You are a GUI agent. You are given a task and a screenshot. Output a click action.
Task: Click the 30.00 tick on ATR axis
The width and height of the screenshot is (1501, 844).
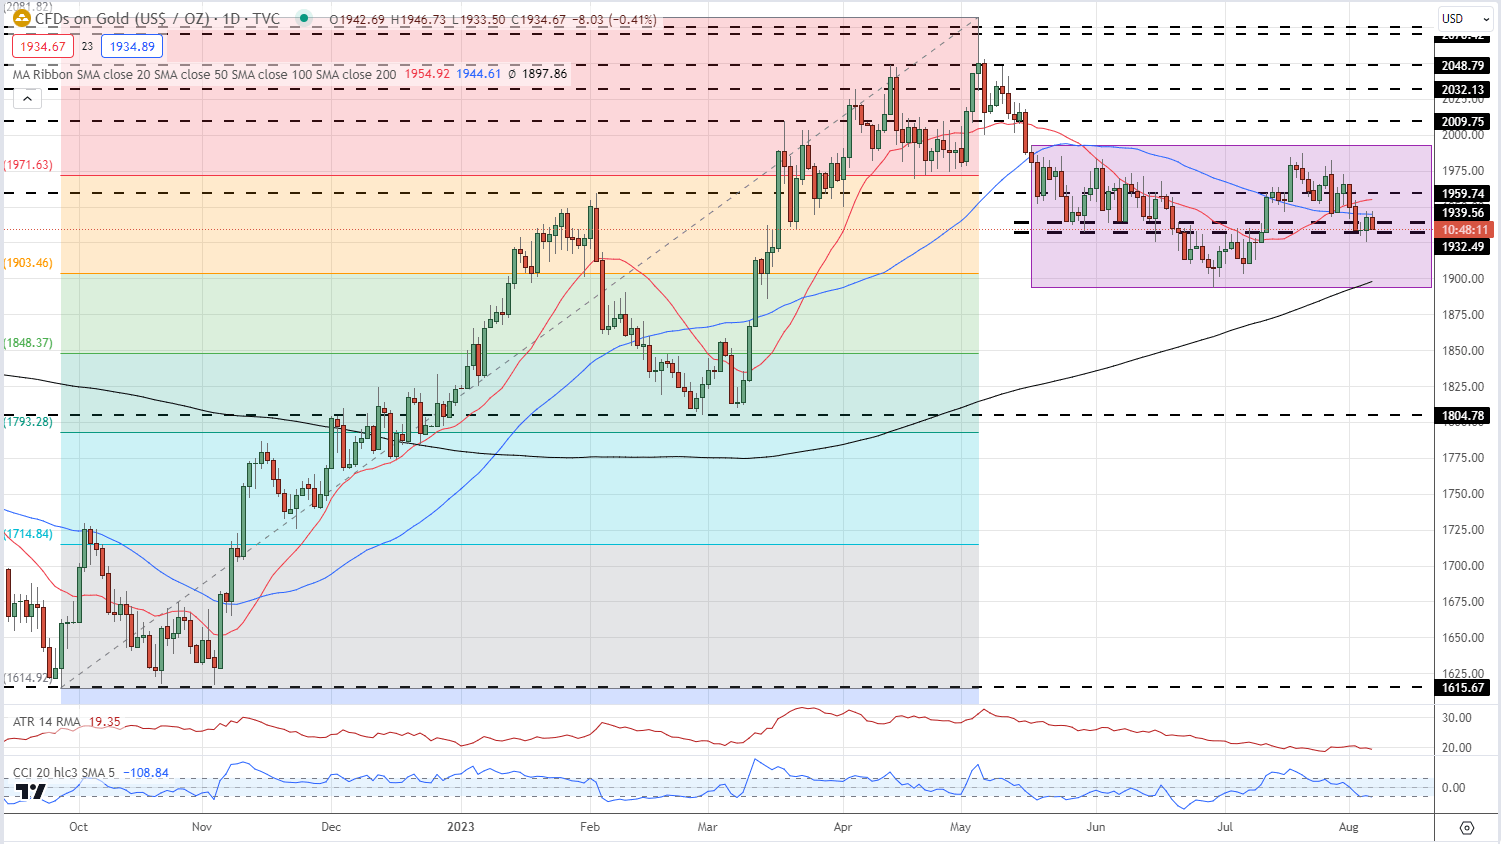tap(1456, 718)
